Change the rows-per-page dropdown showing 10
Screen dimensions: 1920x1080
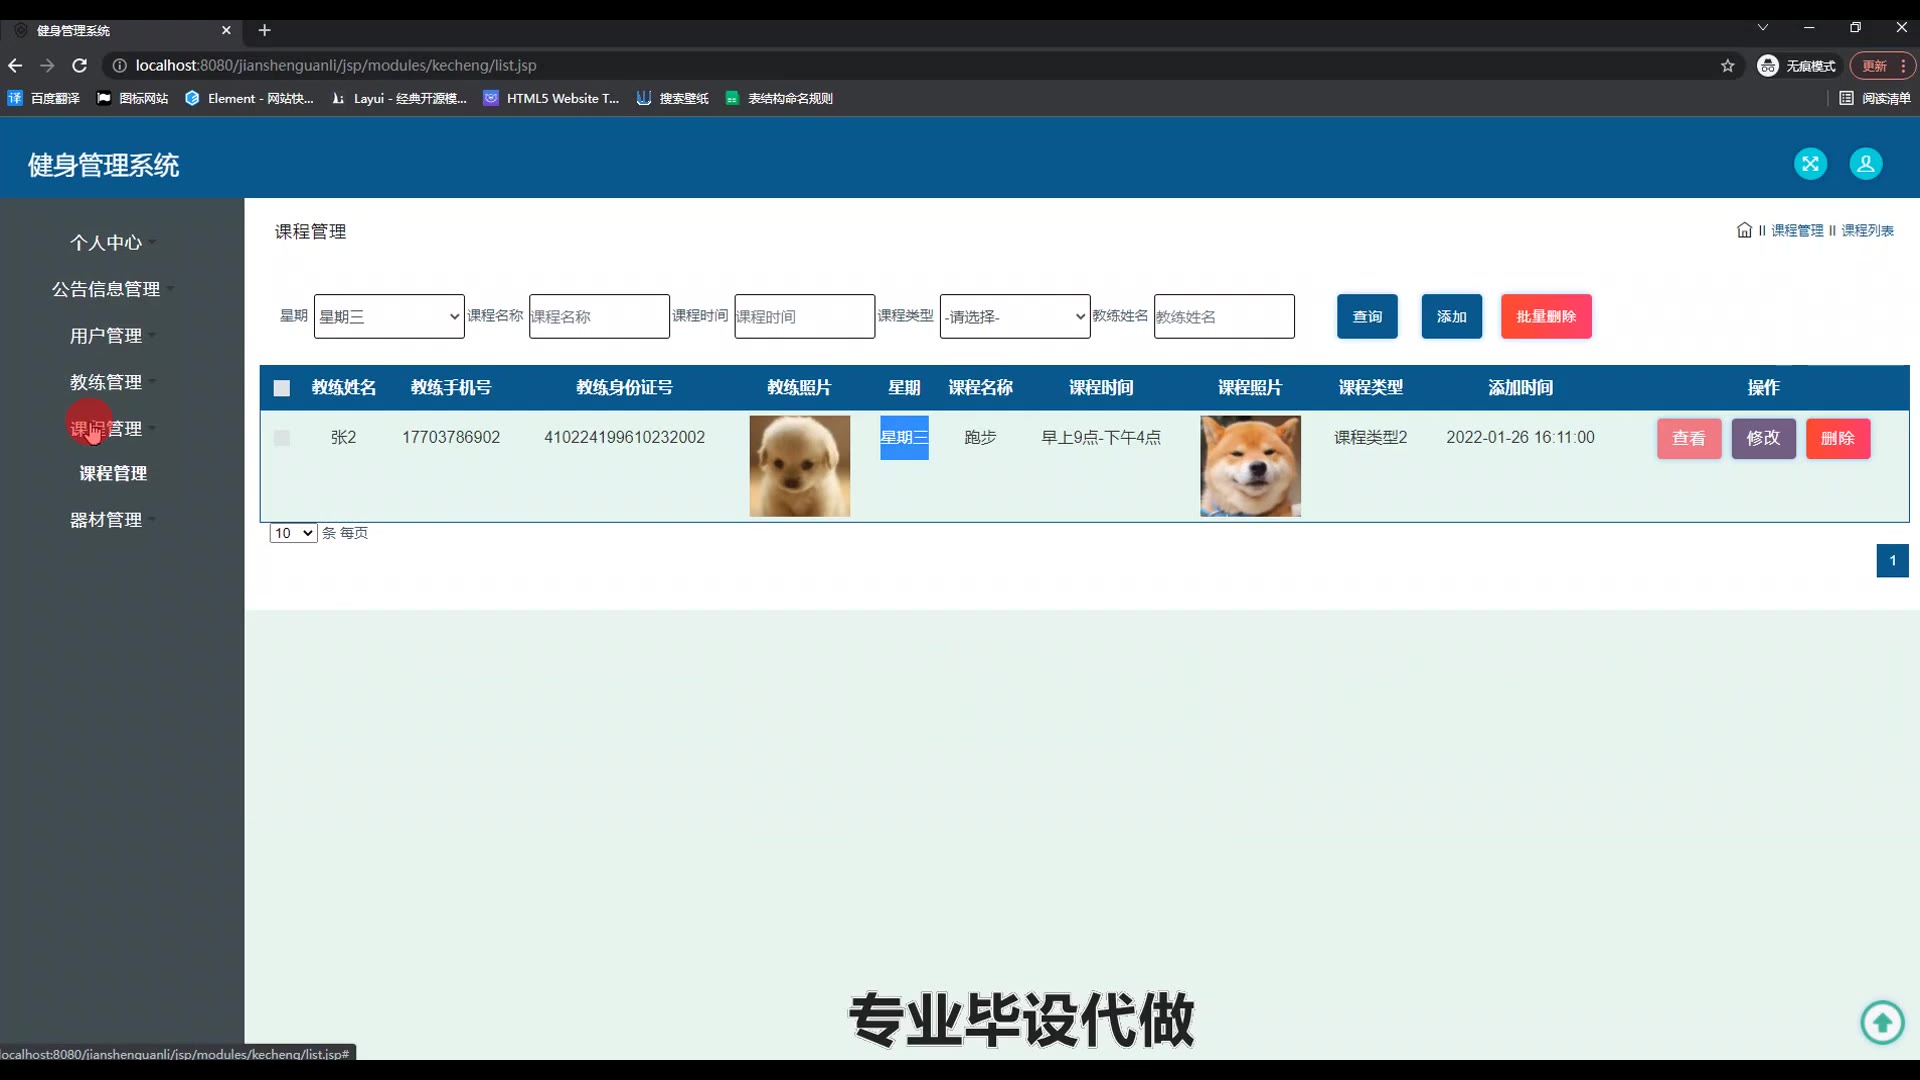coord(292,533)
